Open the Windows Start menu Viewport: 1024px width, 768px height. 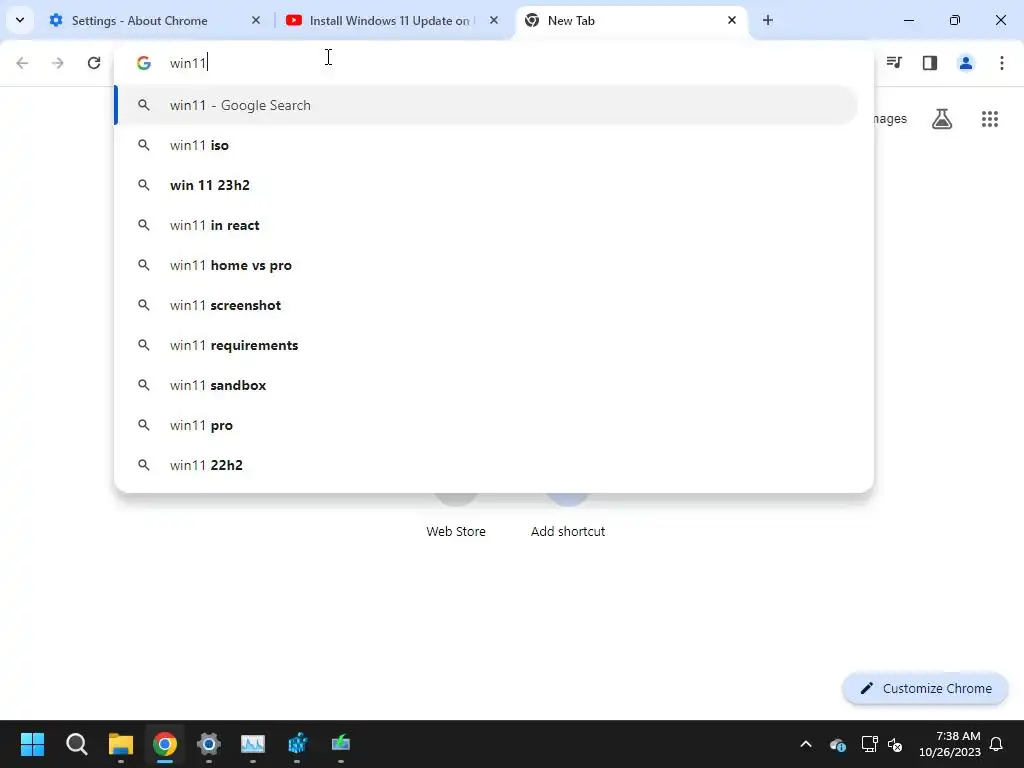coord(33,744)
